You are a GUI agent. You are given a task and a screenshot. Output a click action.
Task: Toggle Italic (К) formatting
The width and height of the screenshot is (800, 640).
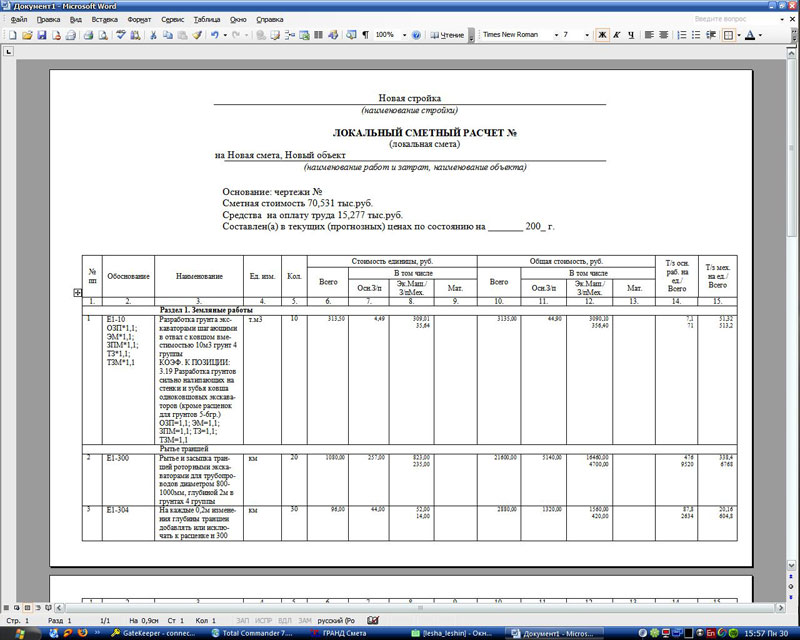point(617,35)
